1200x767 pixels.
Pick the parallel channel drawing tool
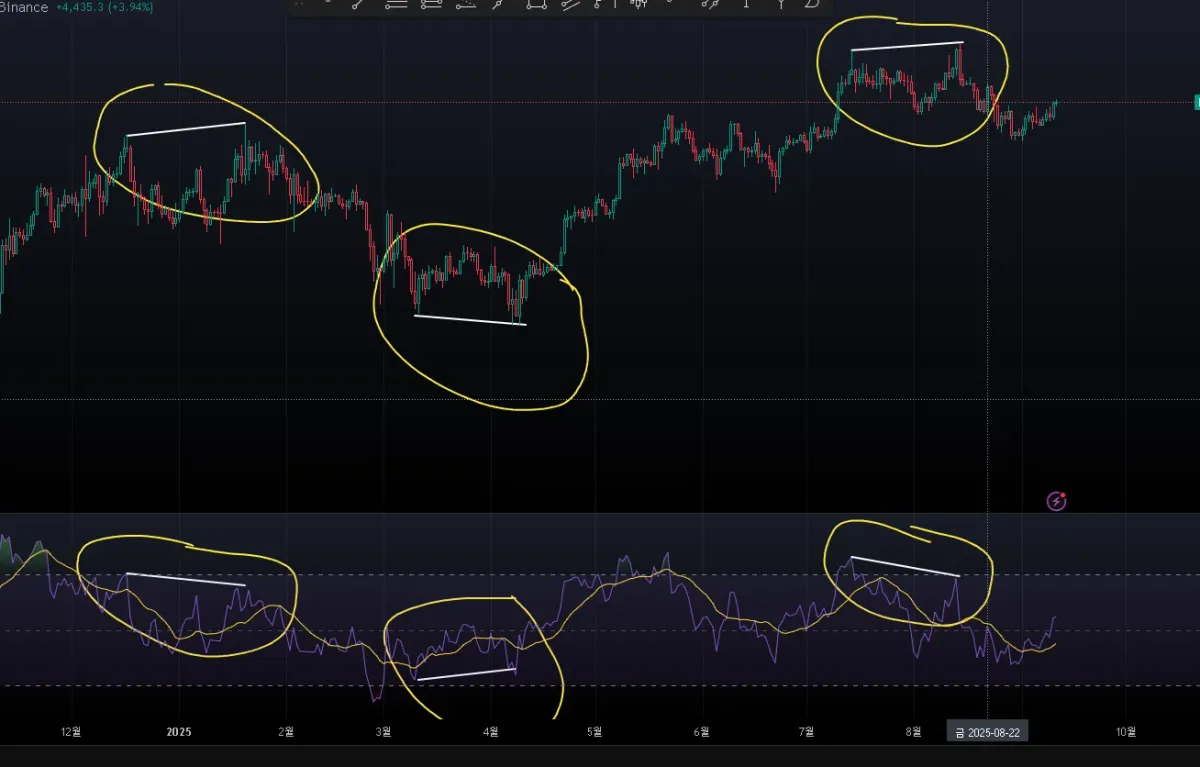[570, 5]
